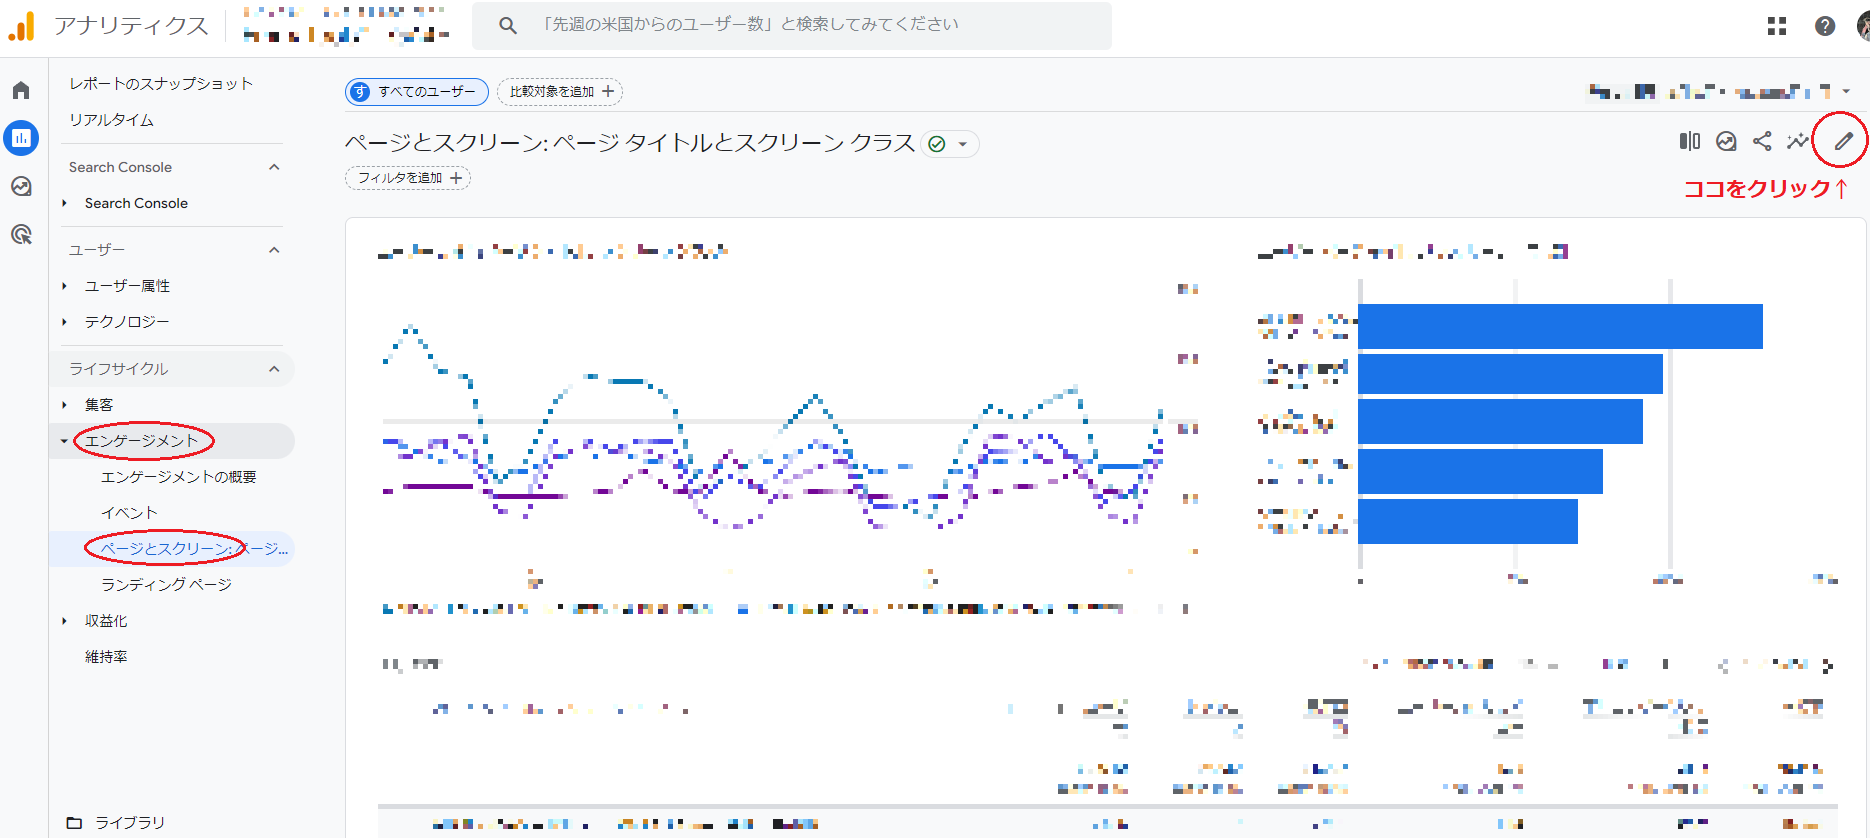Expand 収益化 in the sidebar

[65, 621]
